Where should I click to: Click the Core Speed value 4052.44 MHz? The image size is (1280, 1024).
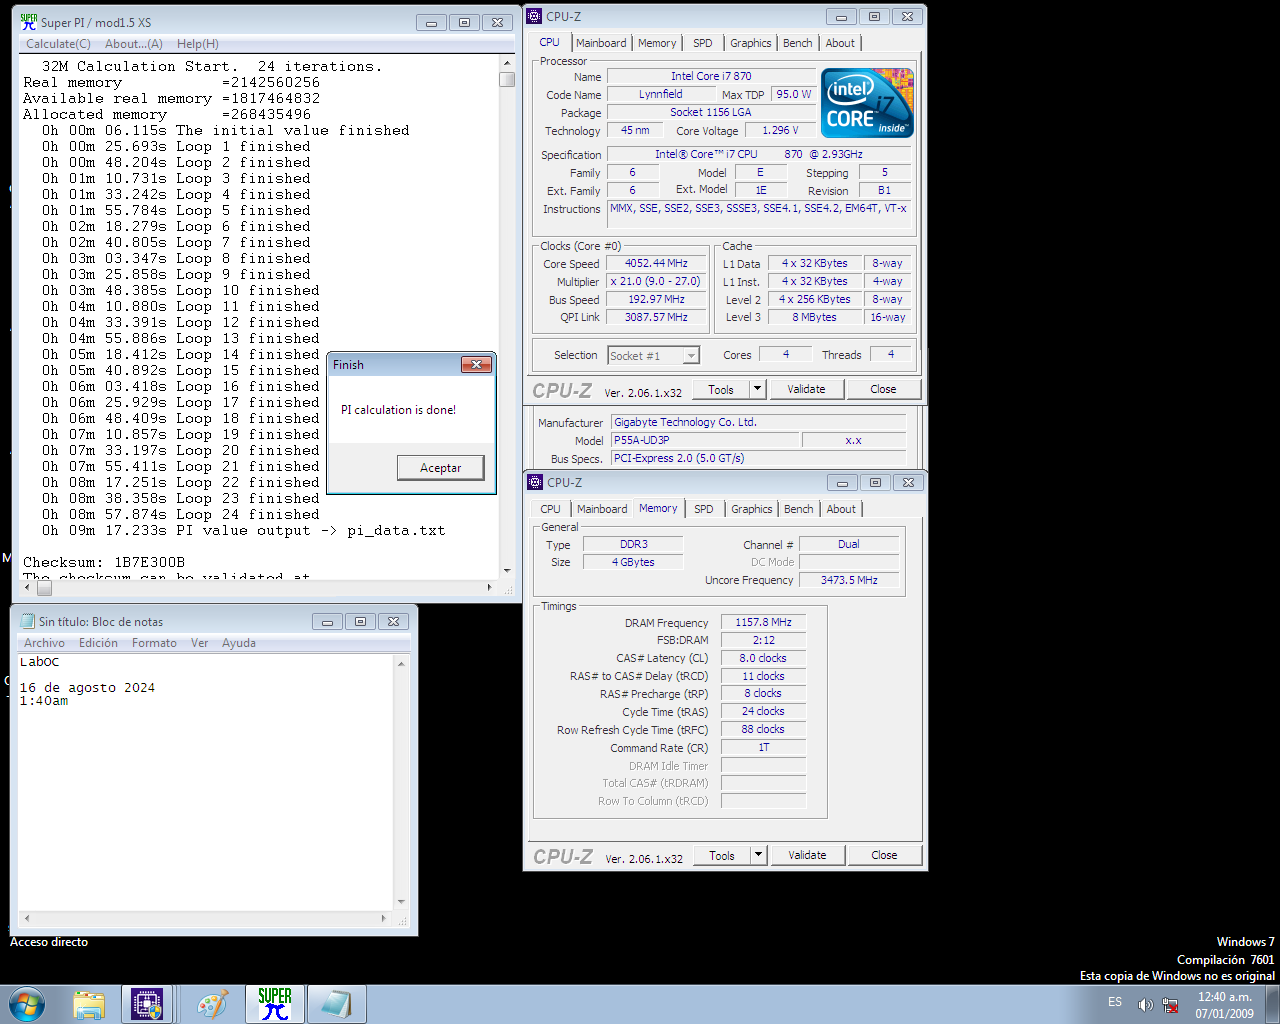point(656,264)
